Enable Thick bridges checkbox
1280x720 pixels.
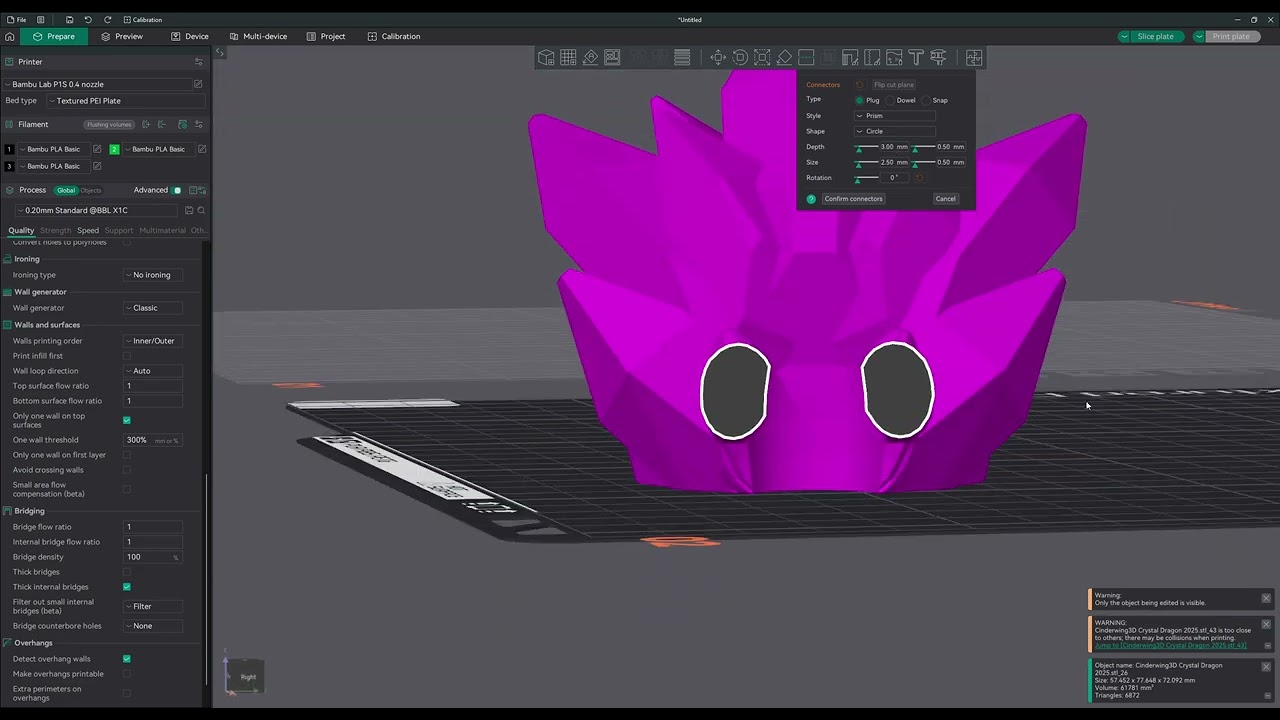[127, 572]
